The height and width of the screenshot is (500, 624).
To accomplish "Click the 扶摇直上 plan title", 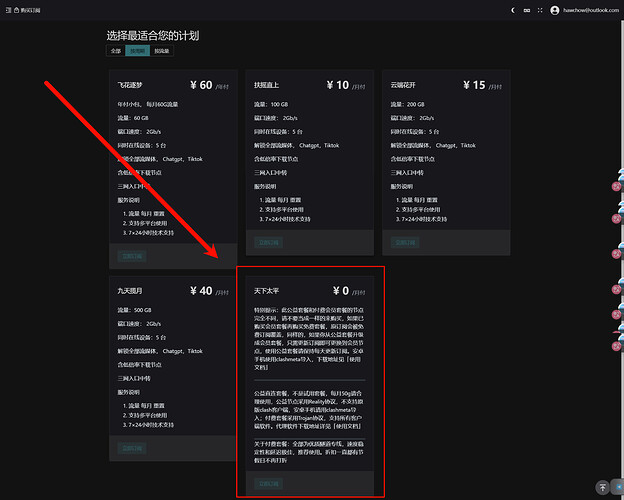I will pos(266,85).
